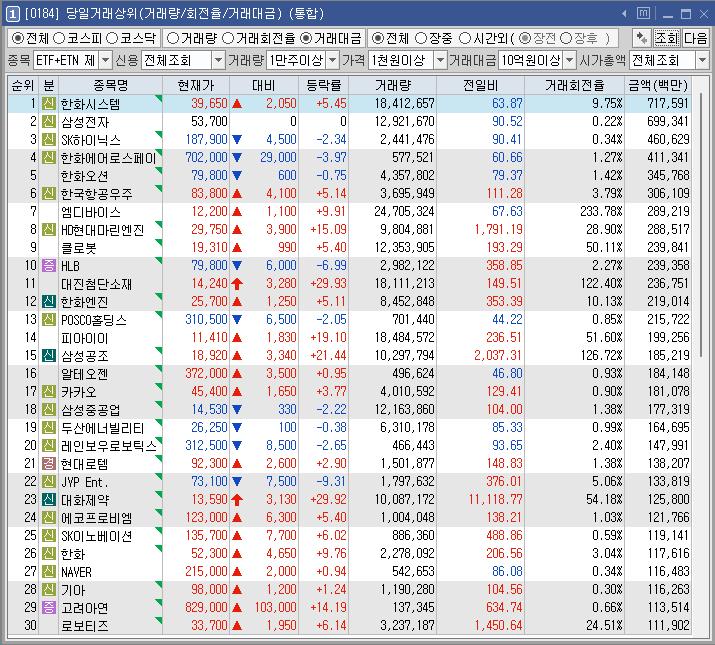Select the 레인보우로보틱스 stock row name
Image resolution: width=715 pixels, height=645 pixels.
[109, 445]
